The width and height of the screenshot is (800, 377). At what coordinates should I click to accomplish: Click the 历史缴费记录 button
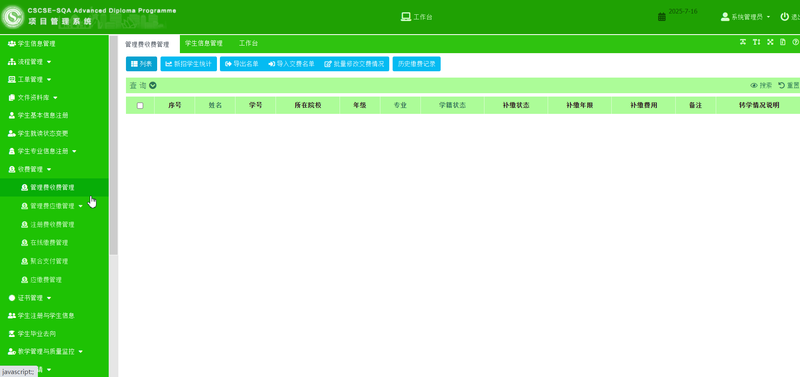click(416, 64)
